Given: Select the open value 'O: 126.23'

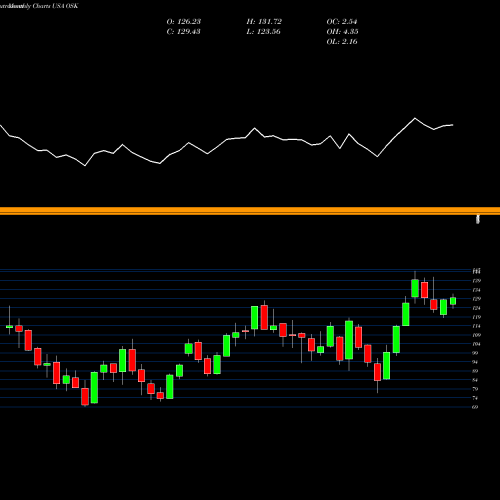Looking at the screenshot, I should coord(184,22).
